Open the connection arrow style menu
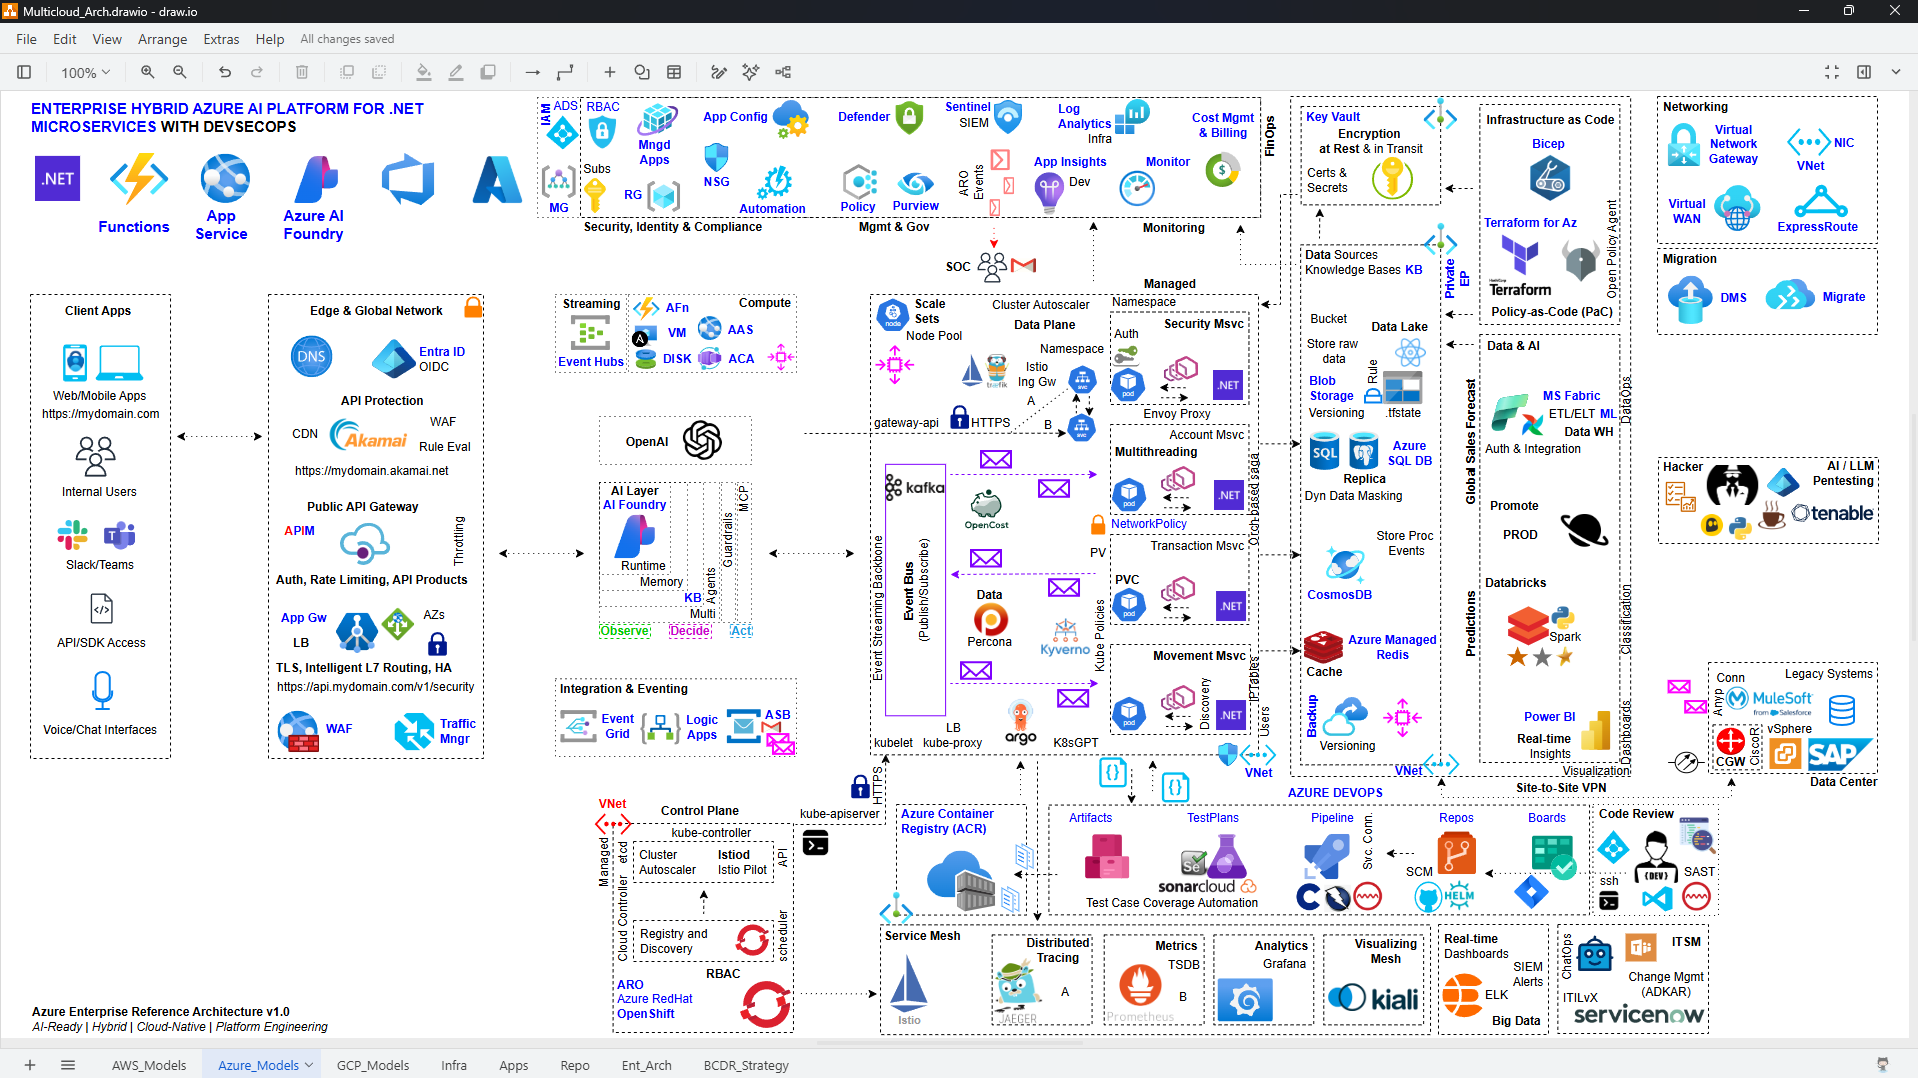Viewport: 1918px width, 1078px height. point(533,72)
